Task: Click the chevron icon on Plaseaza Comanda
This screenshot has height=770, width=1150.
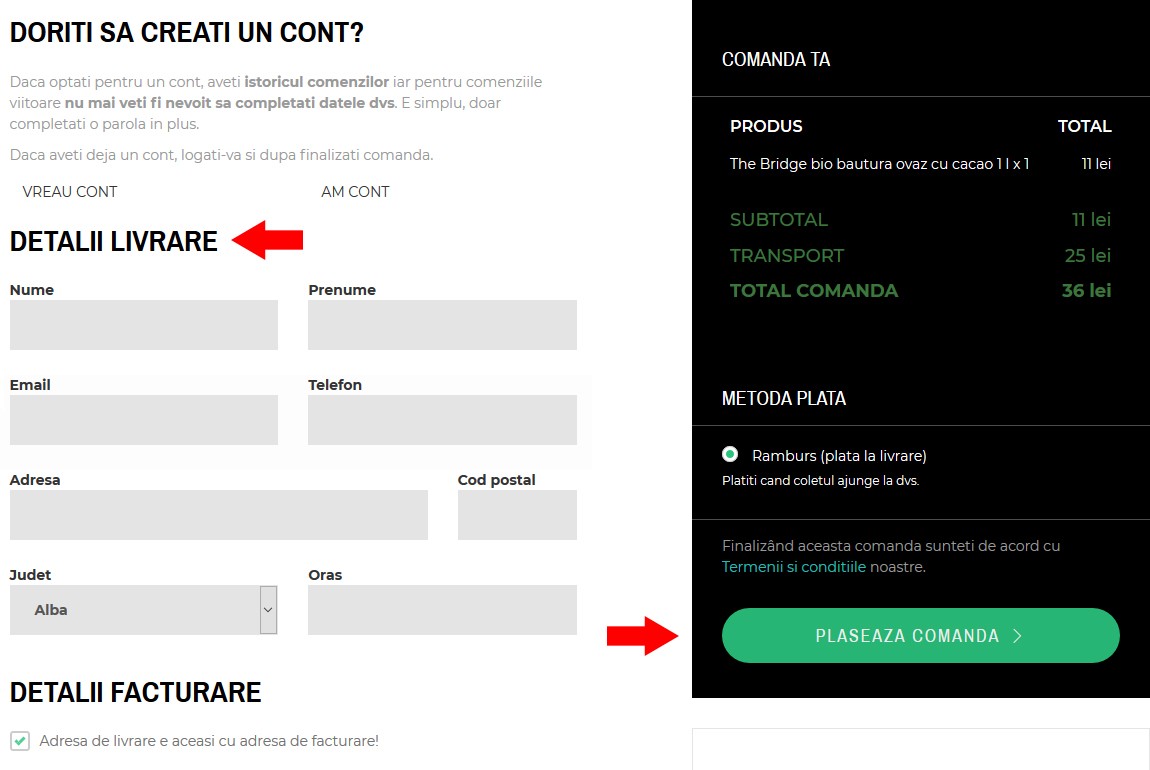Action: [x=1017, y=636]
